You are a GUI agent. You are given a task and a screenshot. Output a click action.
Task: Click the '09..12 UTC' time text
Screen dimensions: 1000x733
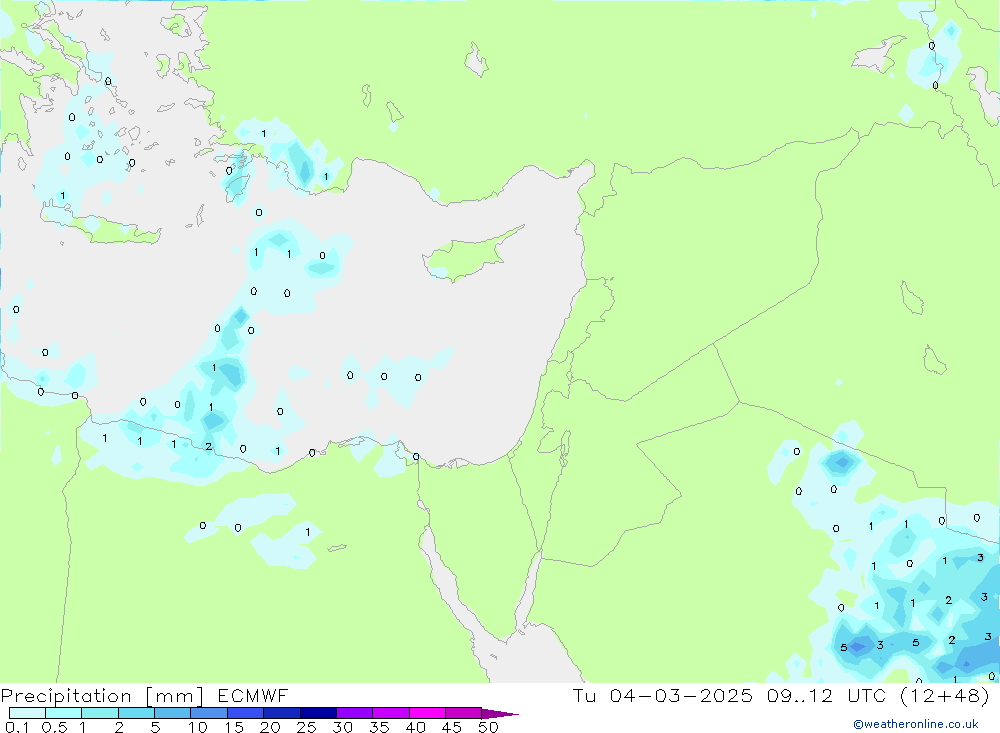(828, 696)
